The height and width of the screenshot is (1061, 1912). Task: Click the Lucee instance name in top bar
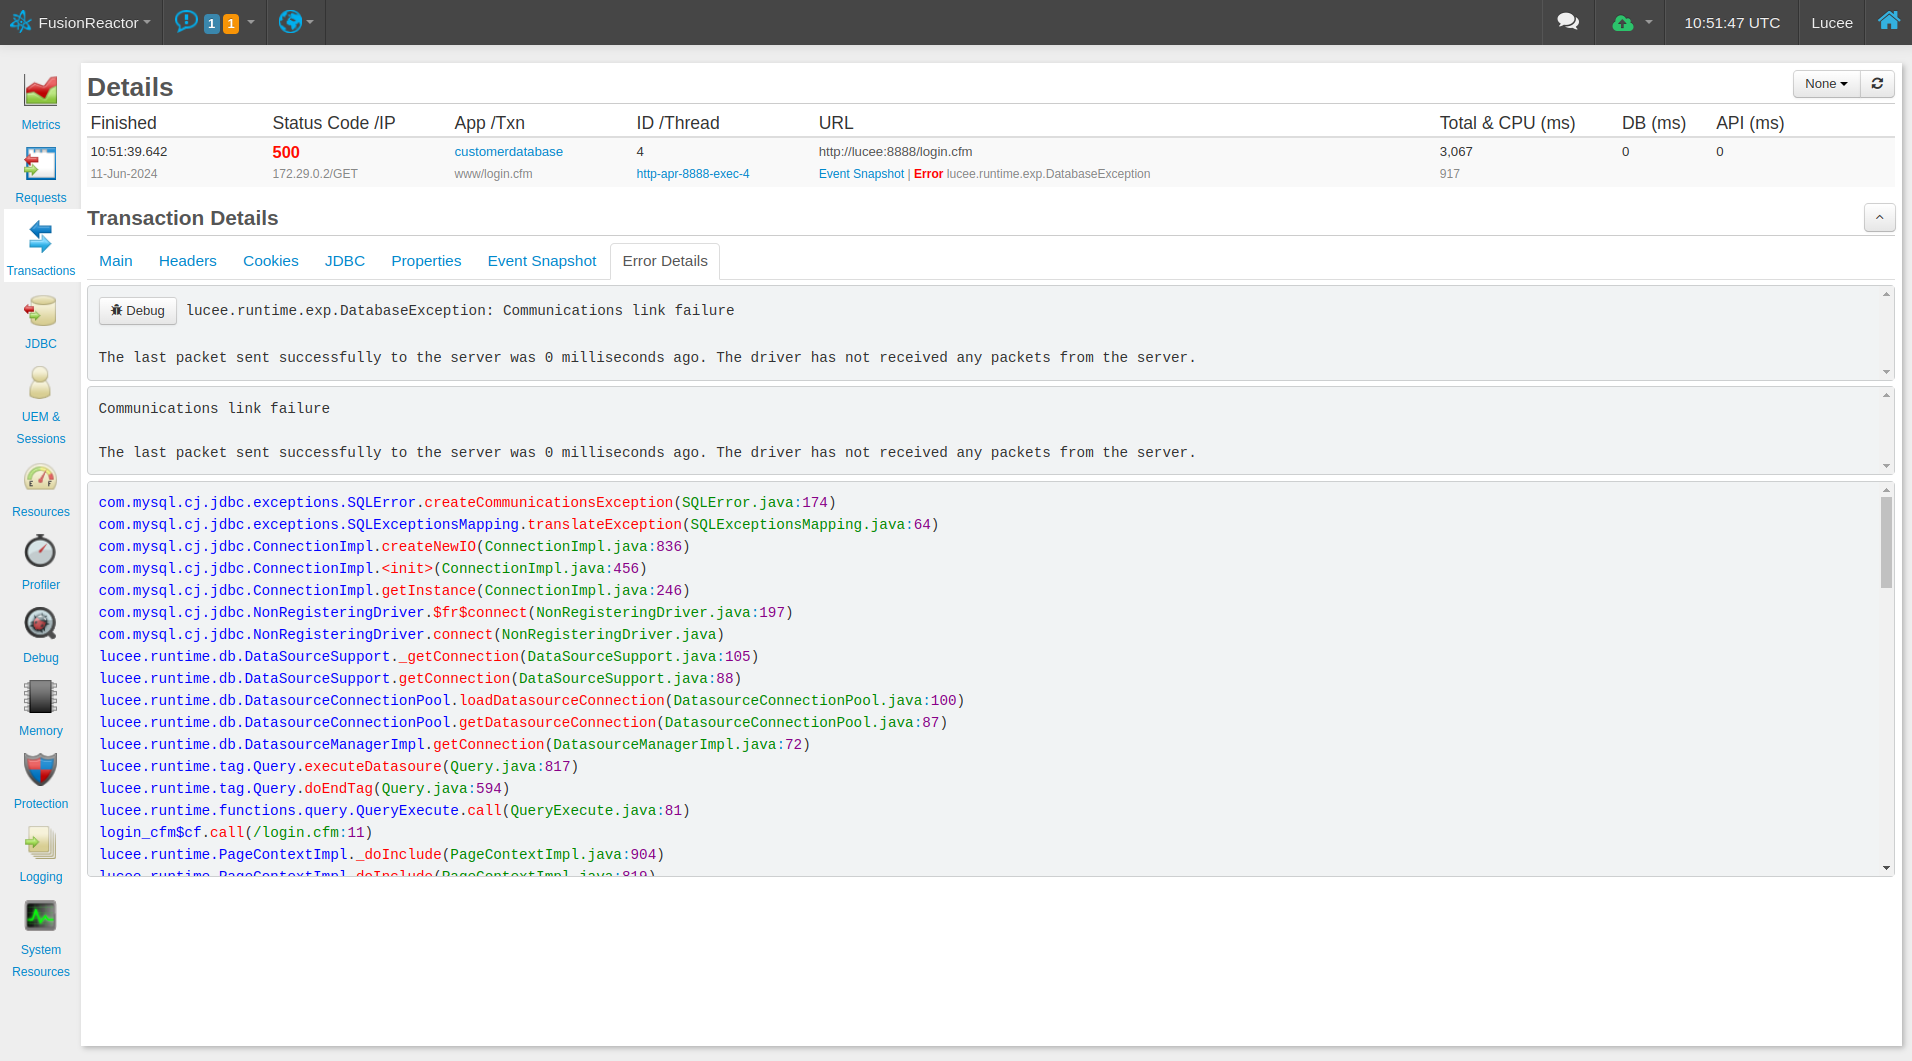click(1832, 22)
